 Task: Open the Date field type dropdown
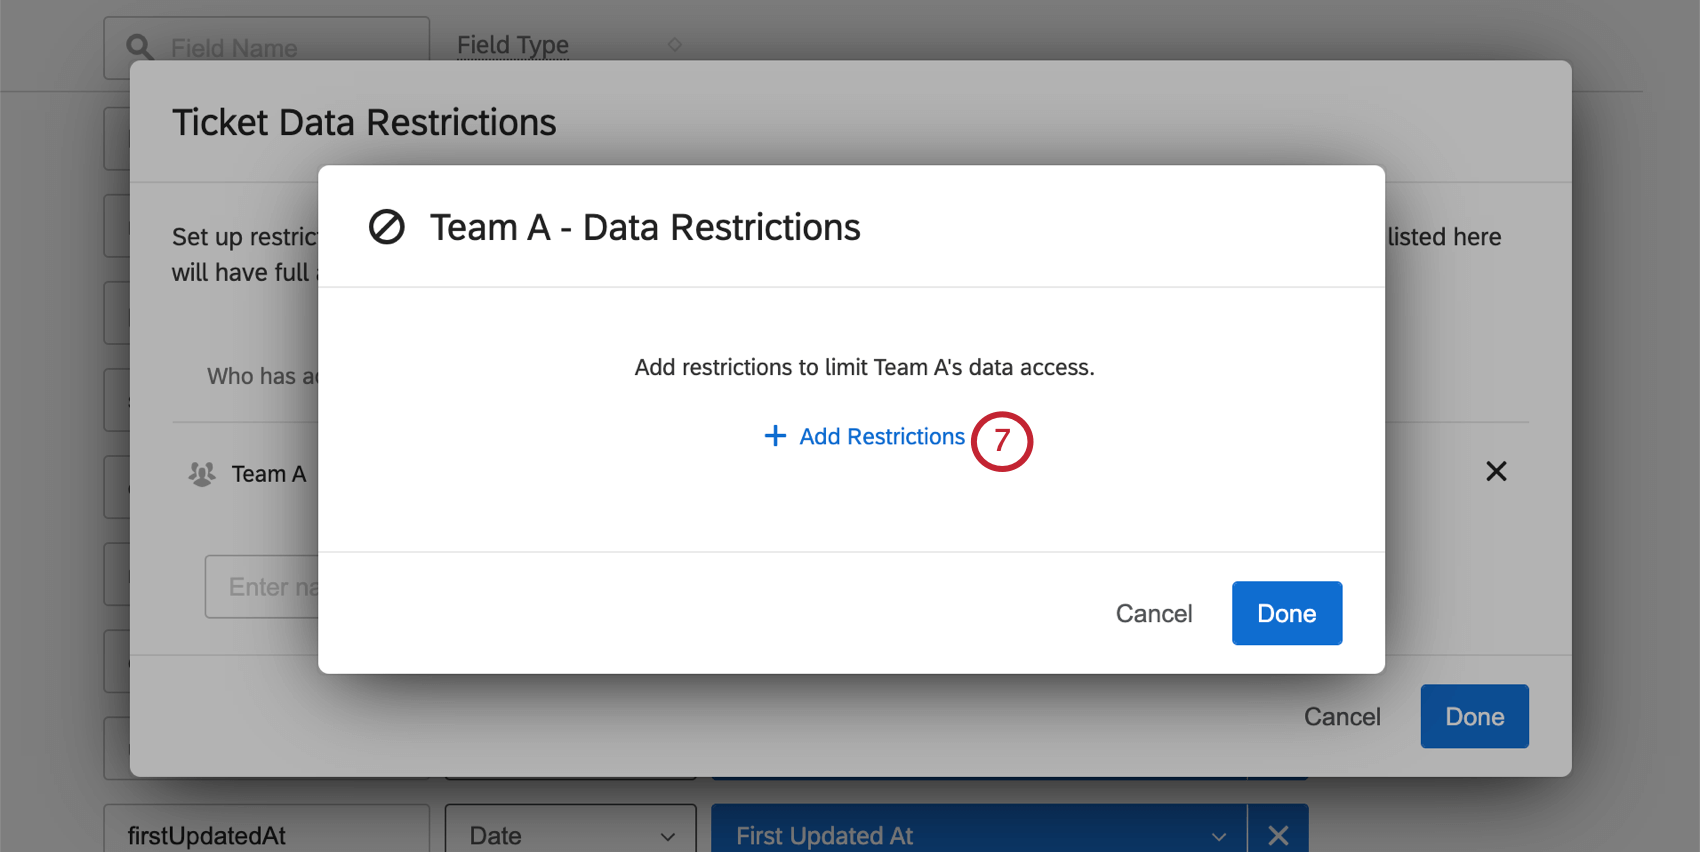[570, 834]
